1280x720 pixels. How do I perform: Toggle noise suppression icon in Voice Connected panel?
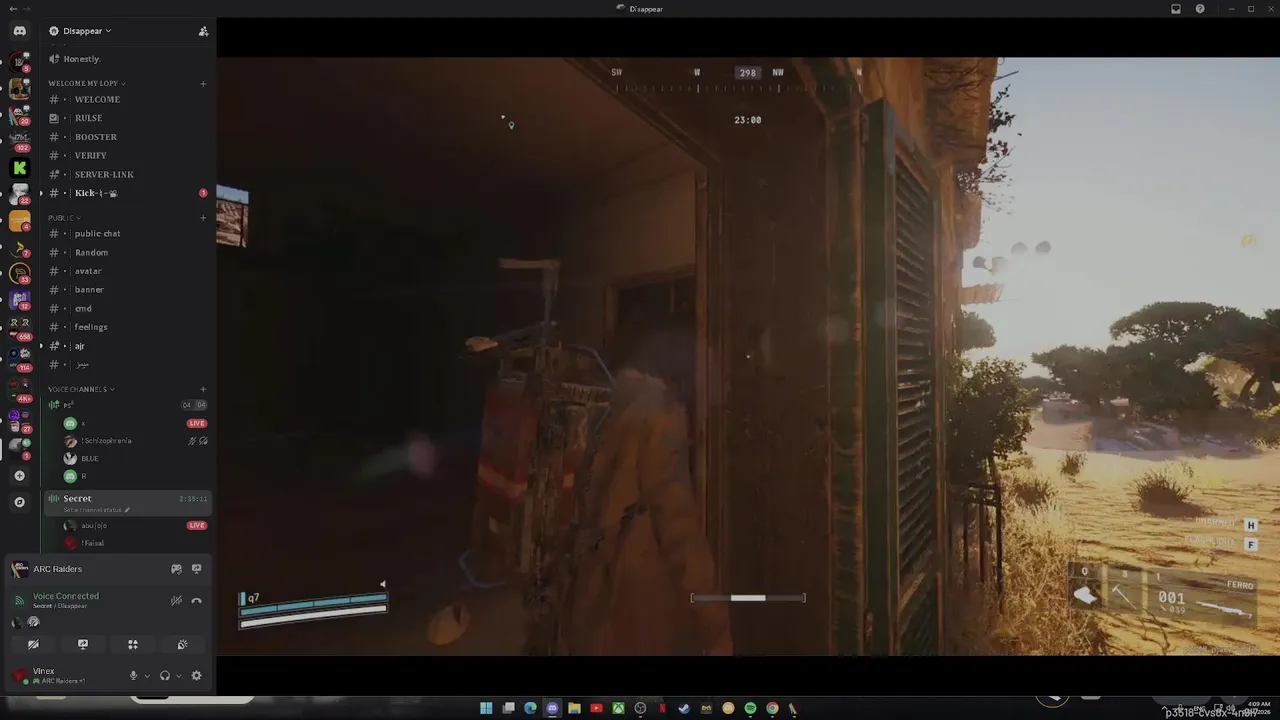click(176, 601)
